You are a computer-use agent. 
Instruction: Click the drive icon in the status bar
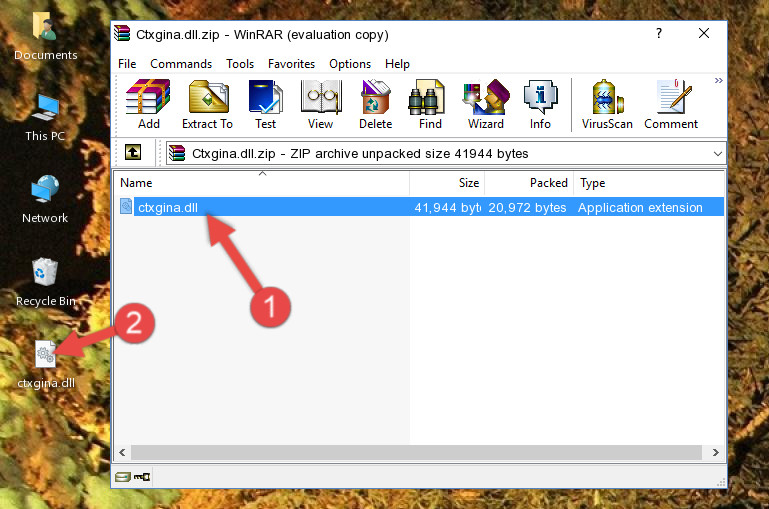[123, 476]
